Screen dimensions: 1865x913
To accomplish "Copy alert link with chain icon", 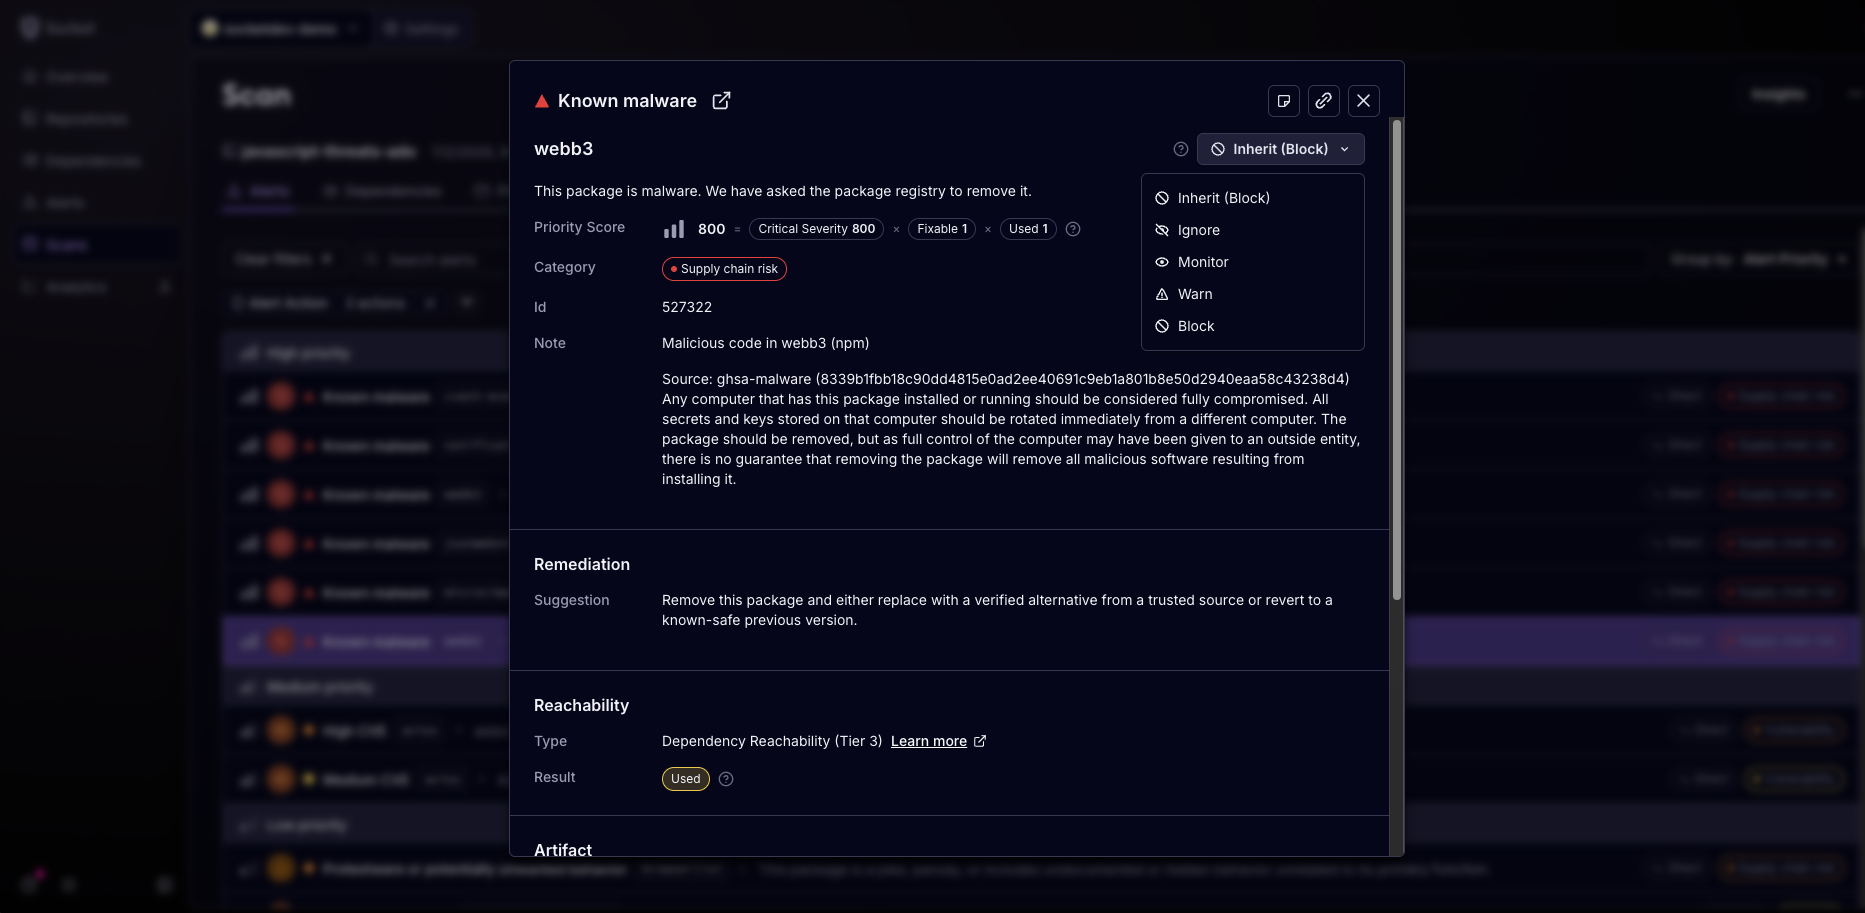I will coord(1324,101).
